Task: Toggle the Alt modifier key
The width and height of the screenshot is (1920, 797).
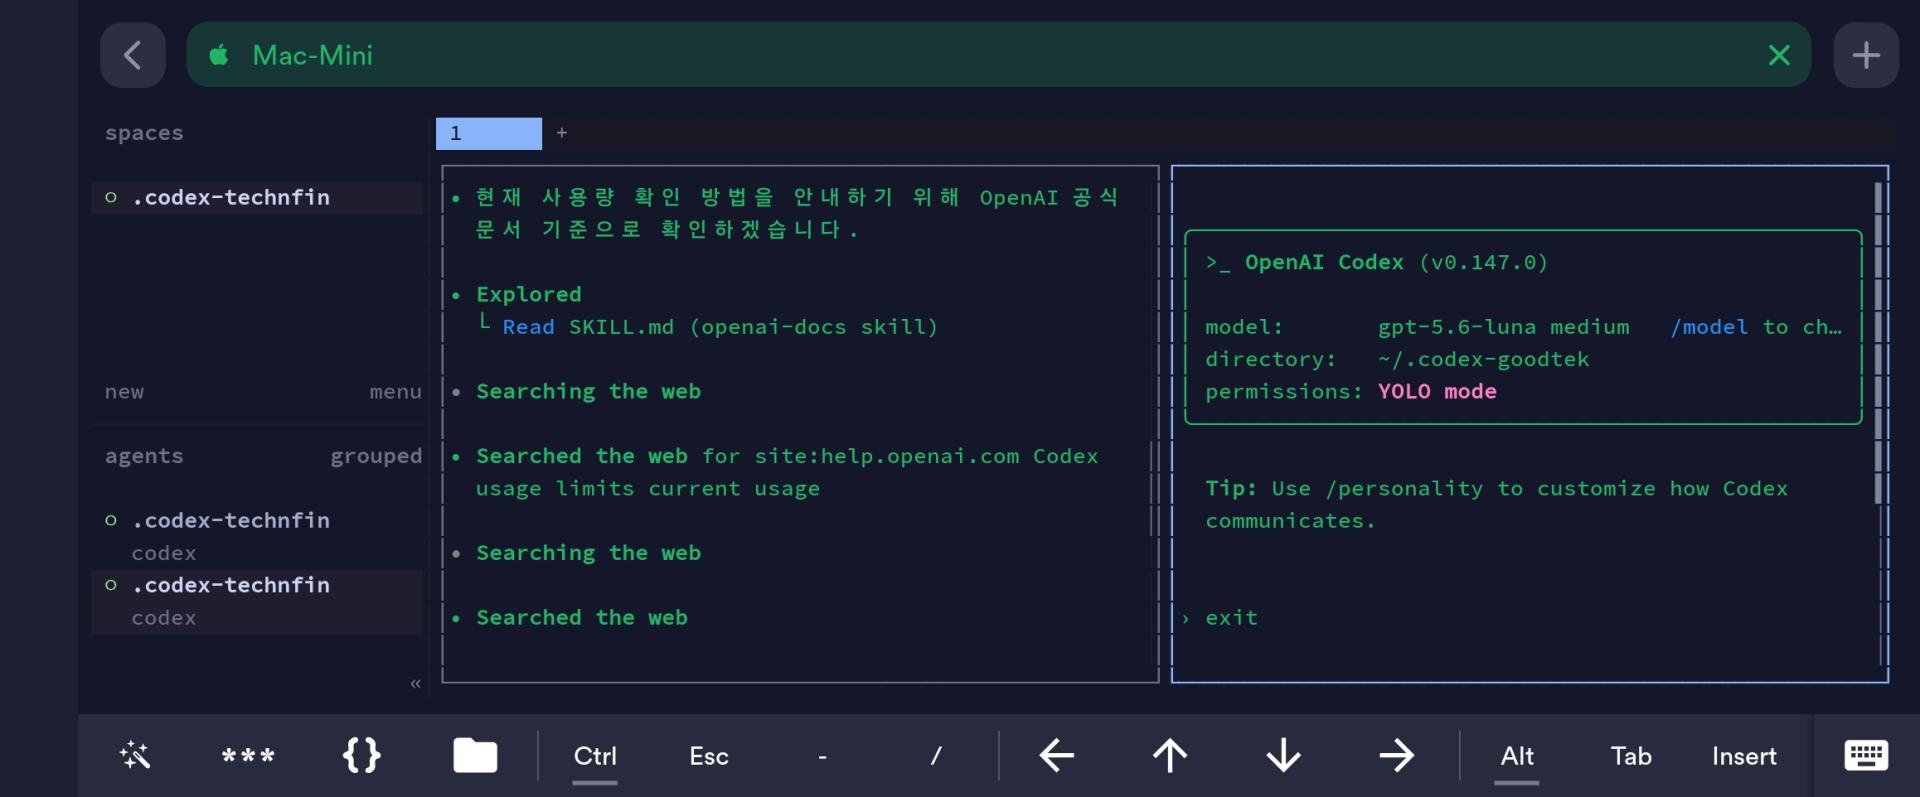Action: click(x=1517, y=756)
